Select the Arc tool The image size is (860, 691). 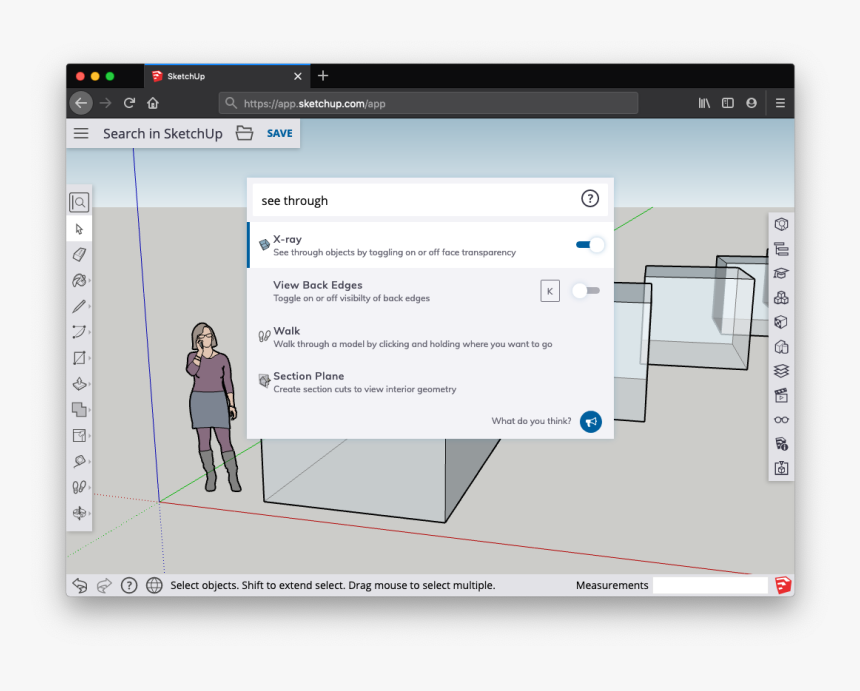tap(79, 332)
